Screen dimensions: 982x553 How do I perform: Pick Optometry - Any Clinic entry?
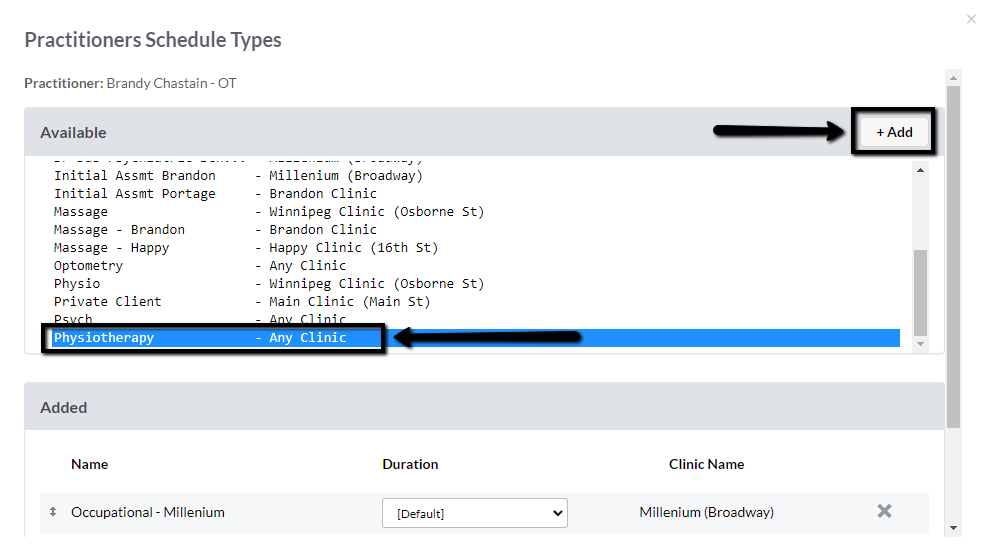pos(476,266)
